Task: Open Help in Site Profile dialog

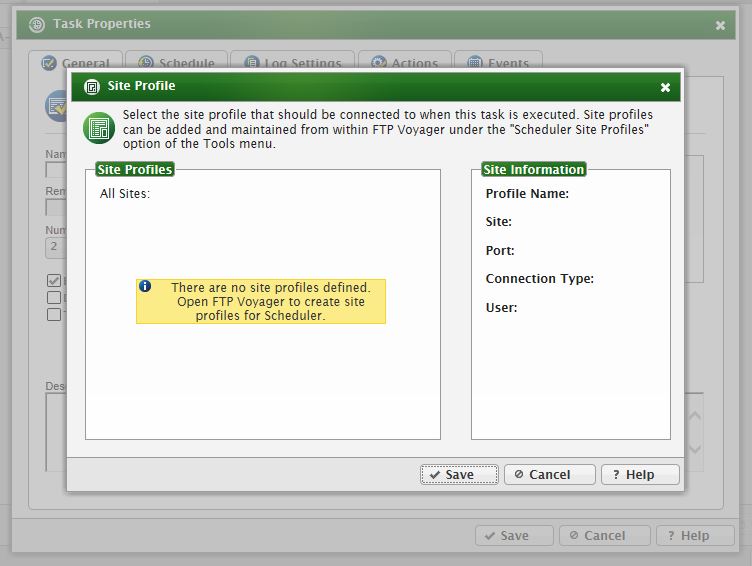Action: pyautogui.click(x=640, y=474)
